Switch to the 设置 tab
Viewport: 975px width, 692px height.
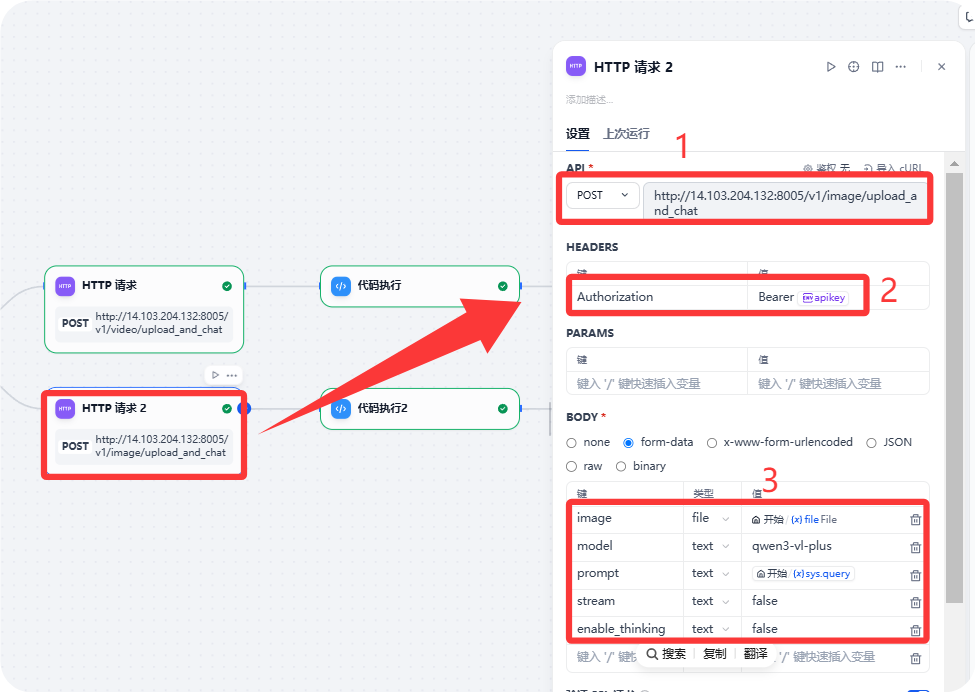(x=578, y=134)
